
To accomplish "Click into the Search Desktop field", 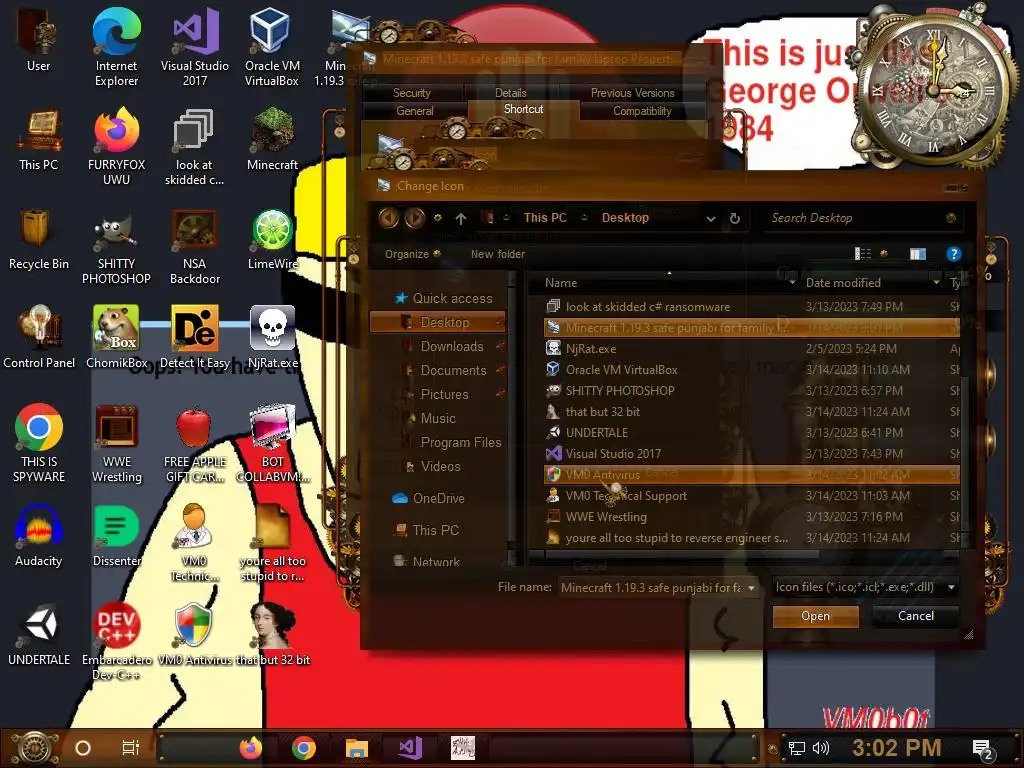I will coord(854,218).
